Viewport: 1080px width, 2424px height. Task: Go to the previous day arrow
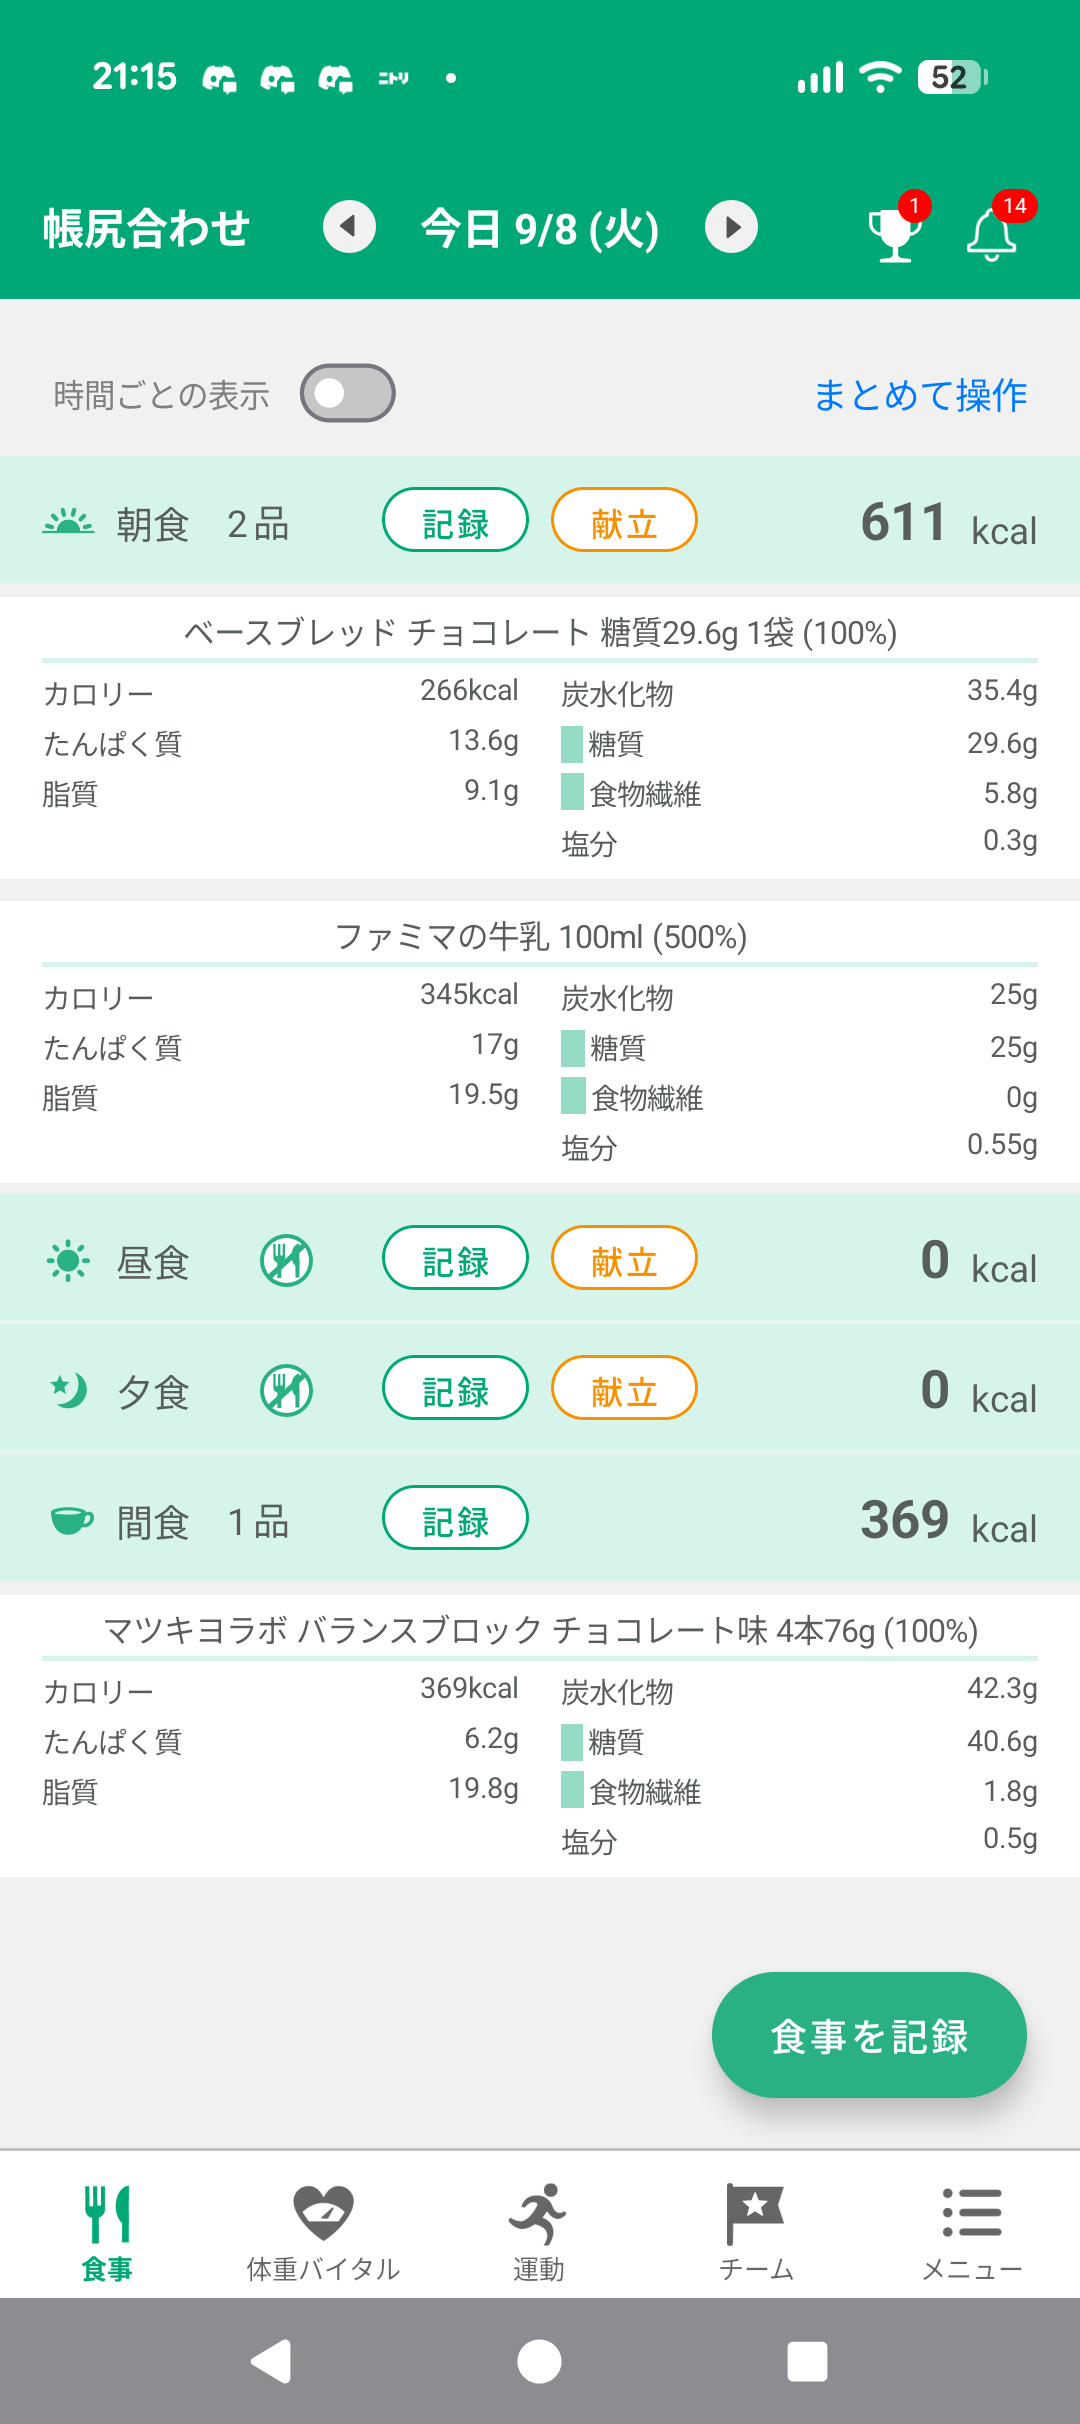coord(349,227)
